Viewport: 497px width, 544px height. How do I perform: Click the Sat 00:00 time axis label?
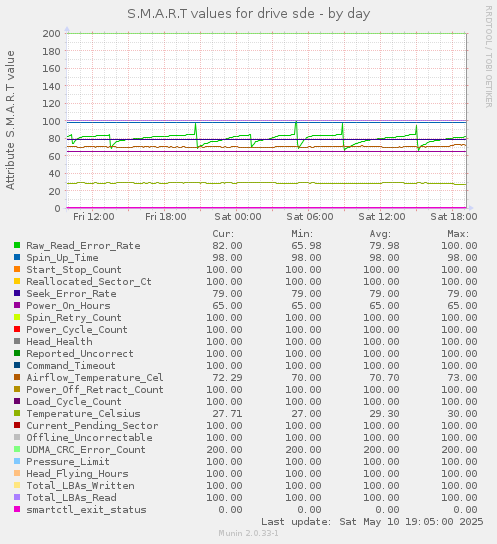238,216
